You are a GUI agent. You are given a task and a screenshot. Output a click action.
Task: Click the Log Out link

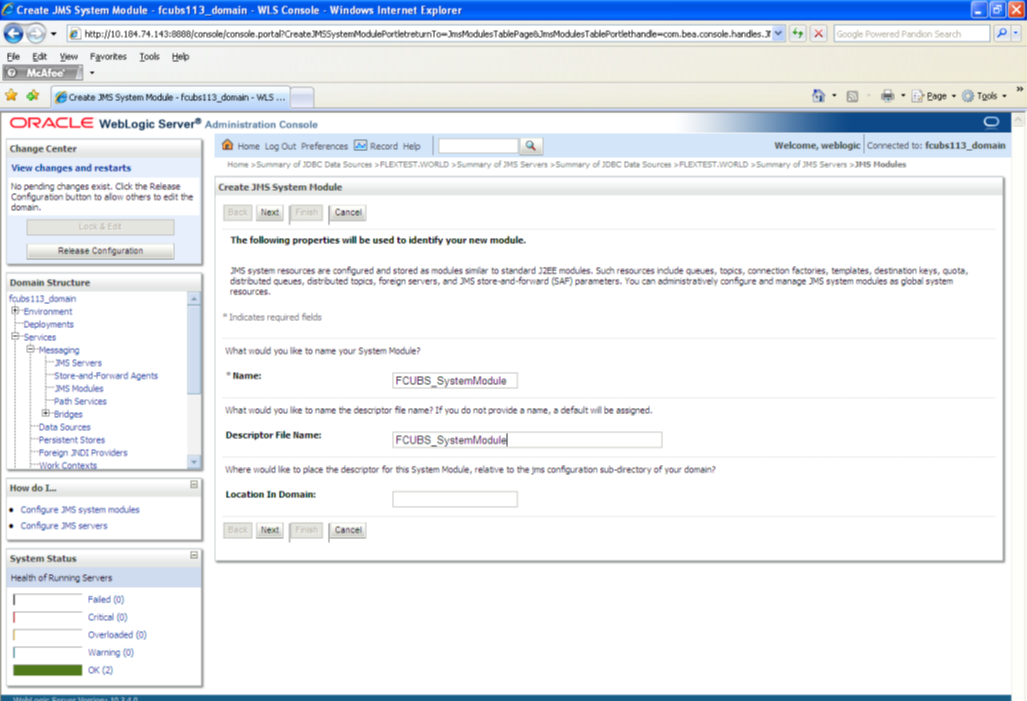point(280,146)
